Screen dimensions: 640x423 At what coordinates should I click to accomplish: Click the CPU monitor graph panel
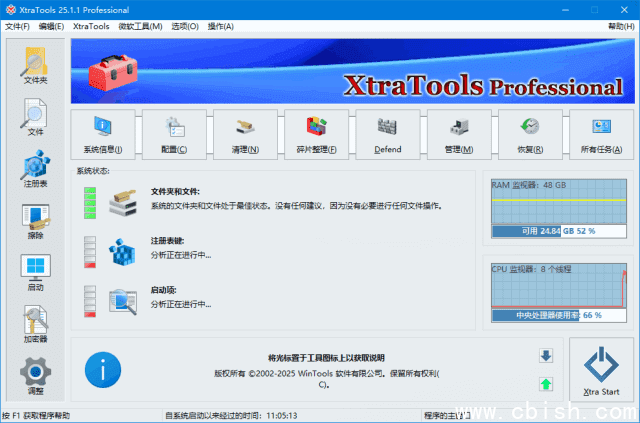point(558,292)
